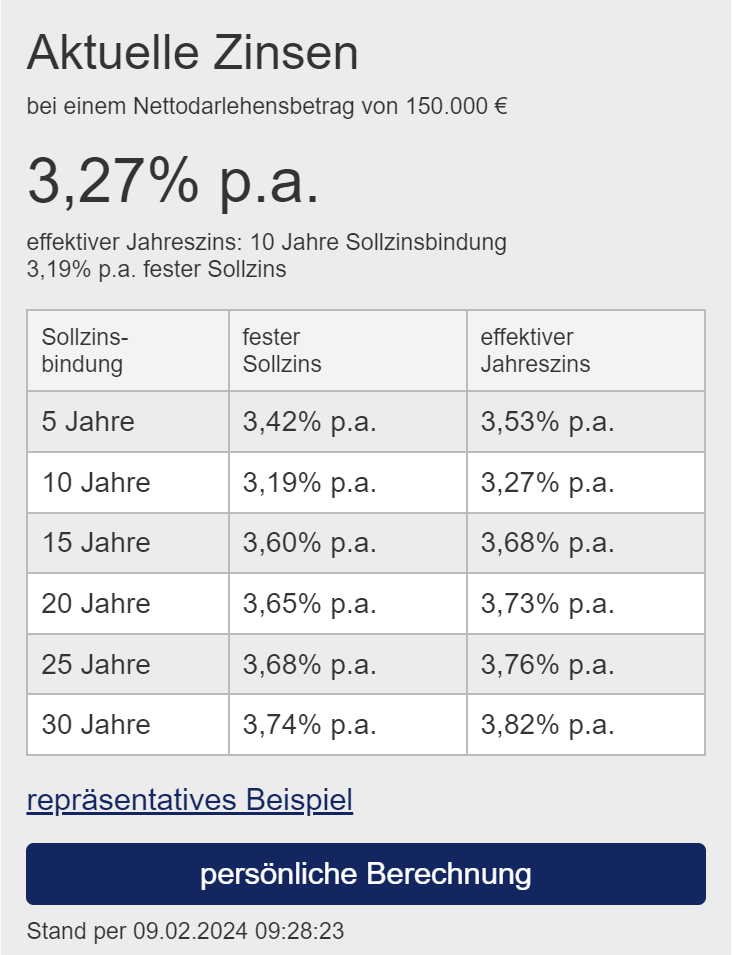This screenshot has width=732, height=955.
Task: Select the "10 Jahre" row label
Action: 96,483
